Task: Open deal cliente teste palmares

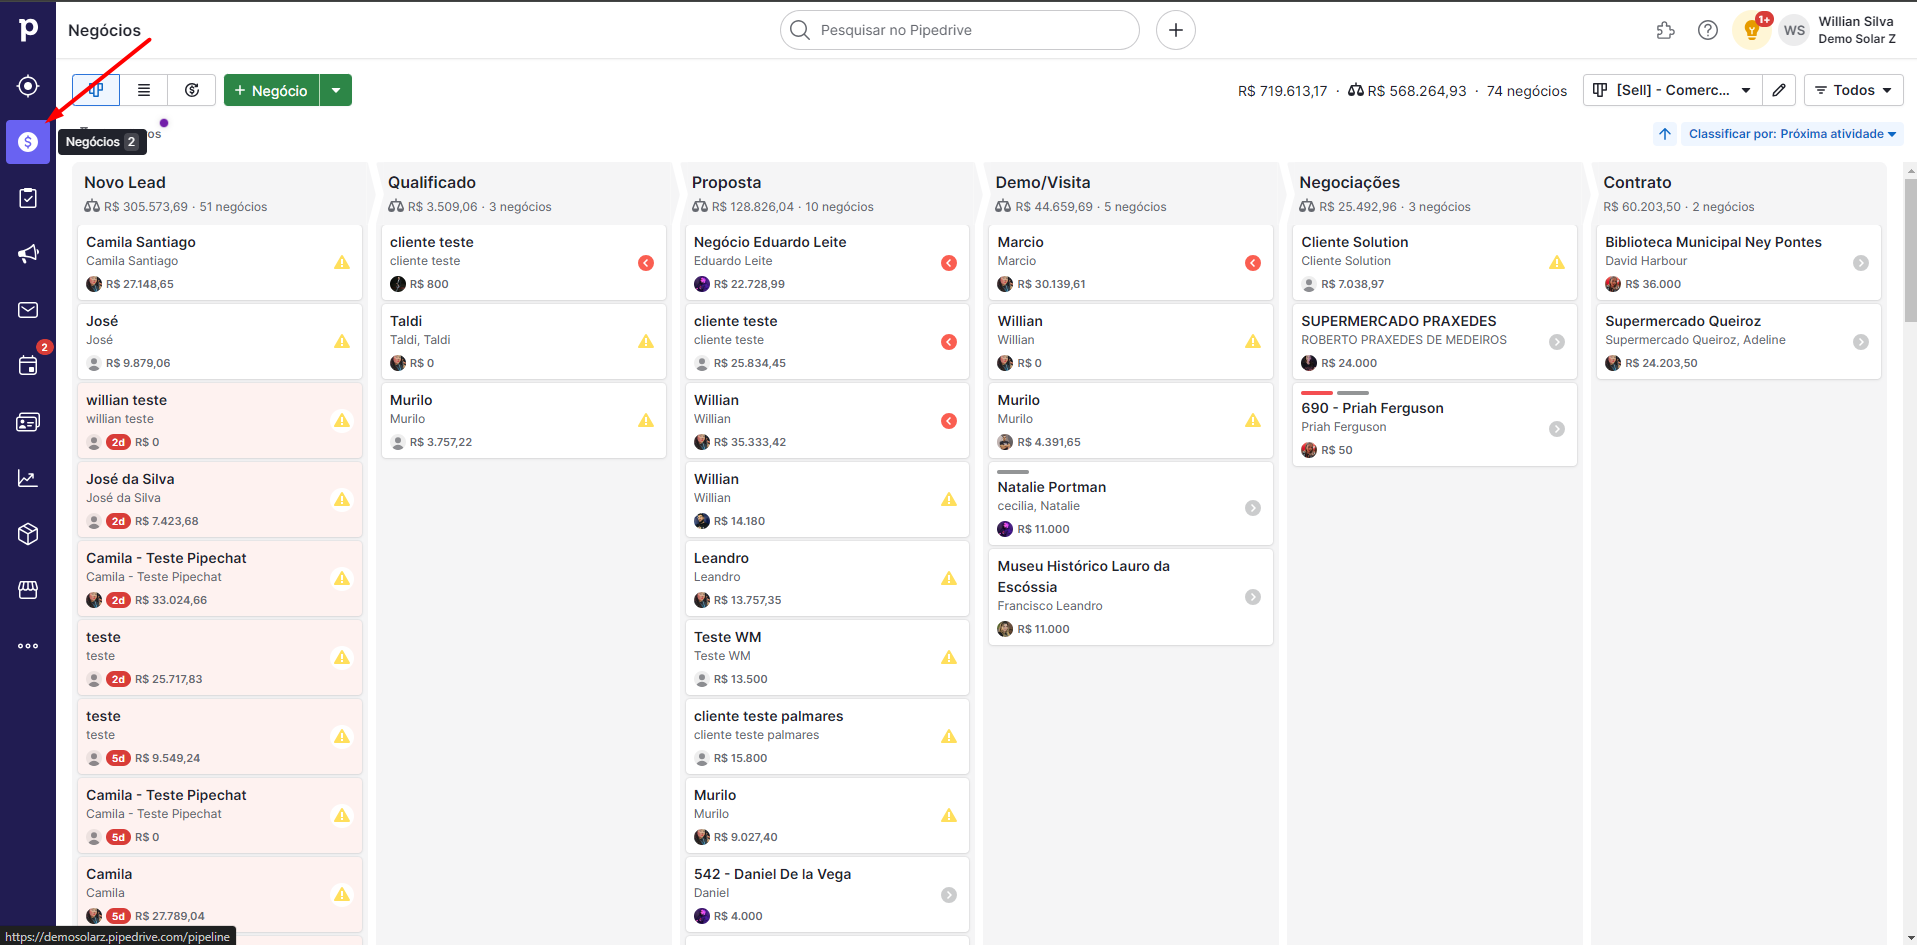Action: point(827,736)
